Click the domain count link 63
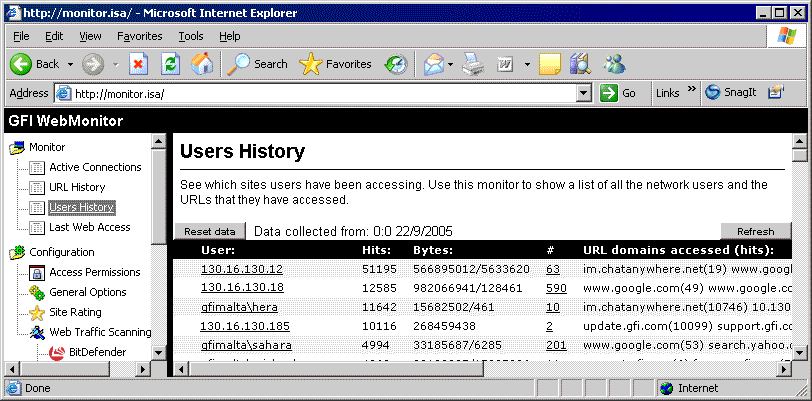This screenshot has width=812, height=401. 553,269
